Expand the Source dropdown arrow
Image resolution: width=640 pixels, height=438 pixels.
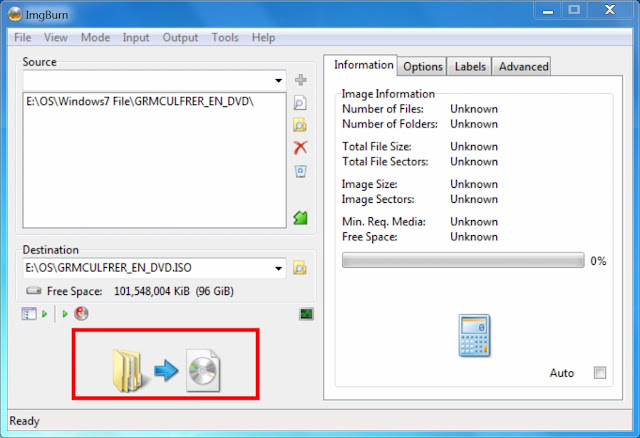pos(278,80)
